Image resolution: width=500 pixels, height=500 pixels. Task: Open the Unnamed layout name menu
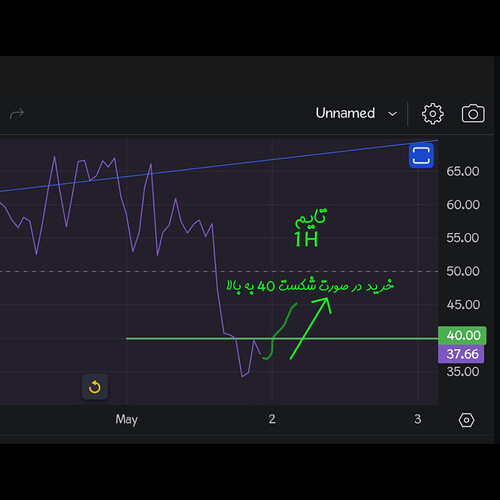(x=345, y=113)
